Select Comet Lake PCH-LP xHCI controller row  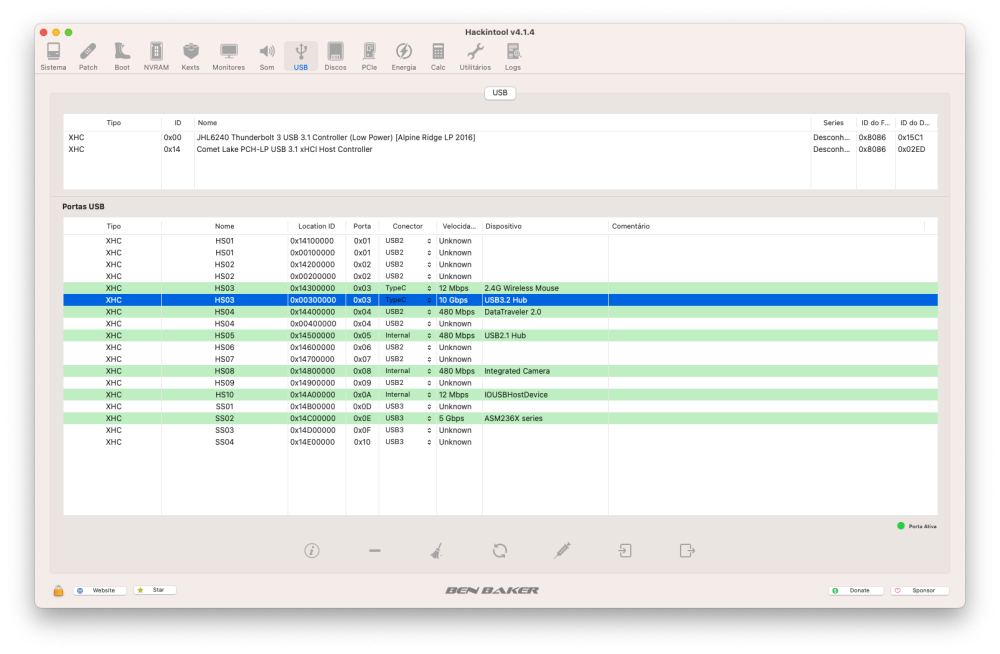(500, 149)
